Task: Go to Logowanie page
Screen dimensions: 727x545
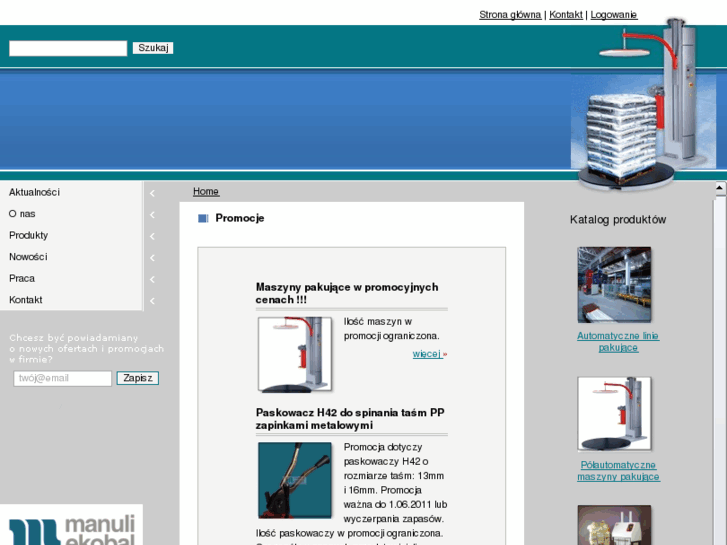Action: 614,15
